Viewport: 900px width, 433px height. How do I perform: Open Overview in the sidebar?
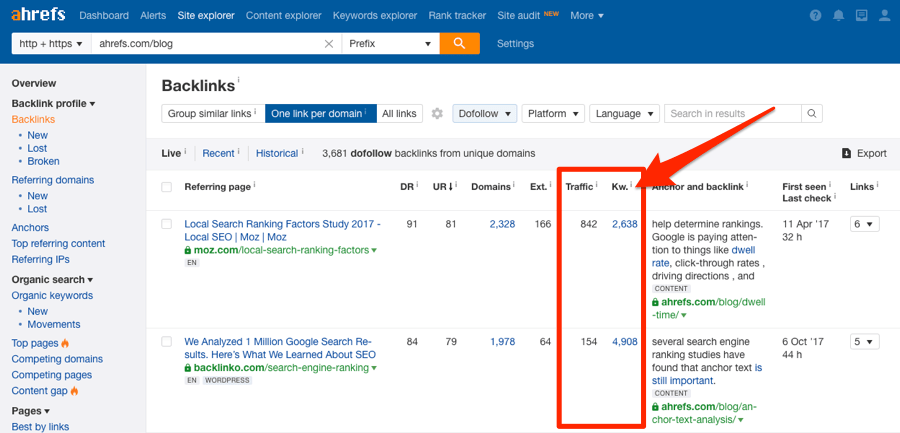click(34, 83)
